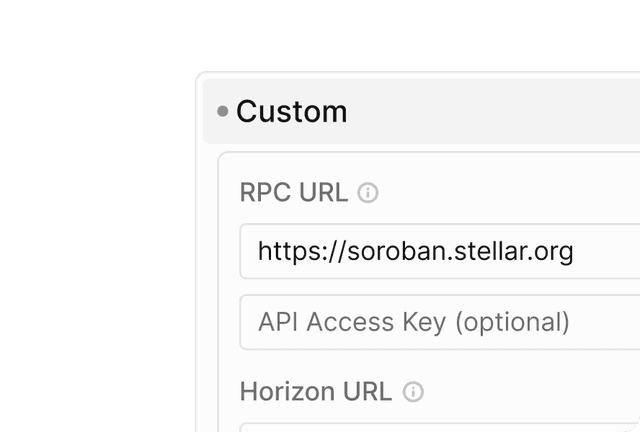Click the Horizon URL field label
The width and height of the screenshot is (640, 432).
point(316,392)
